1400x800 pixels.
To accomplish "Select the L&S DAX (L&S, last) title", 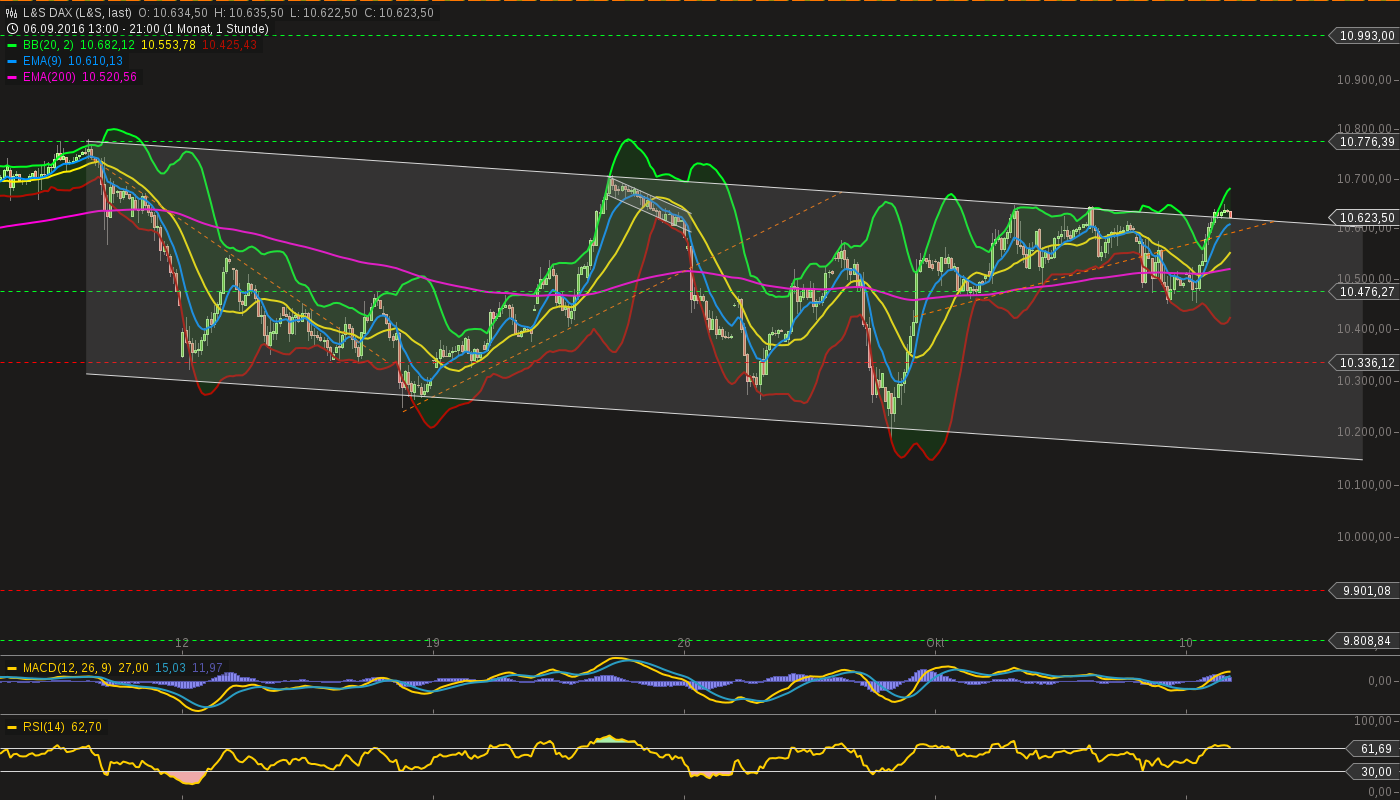I will click(x=77, y=13).
